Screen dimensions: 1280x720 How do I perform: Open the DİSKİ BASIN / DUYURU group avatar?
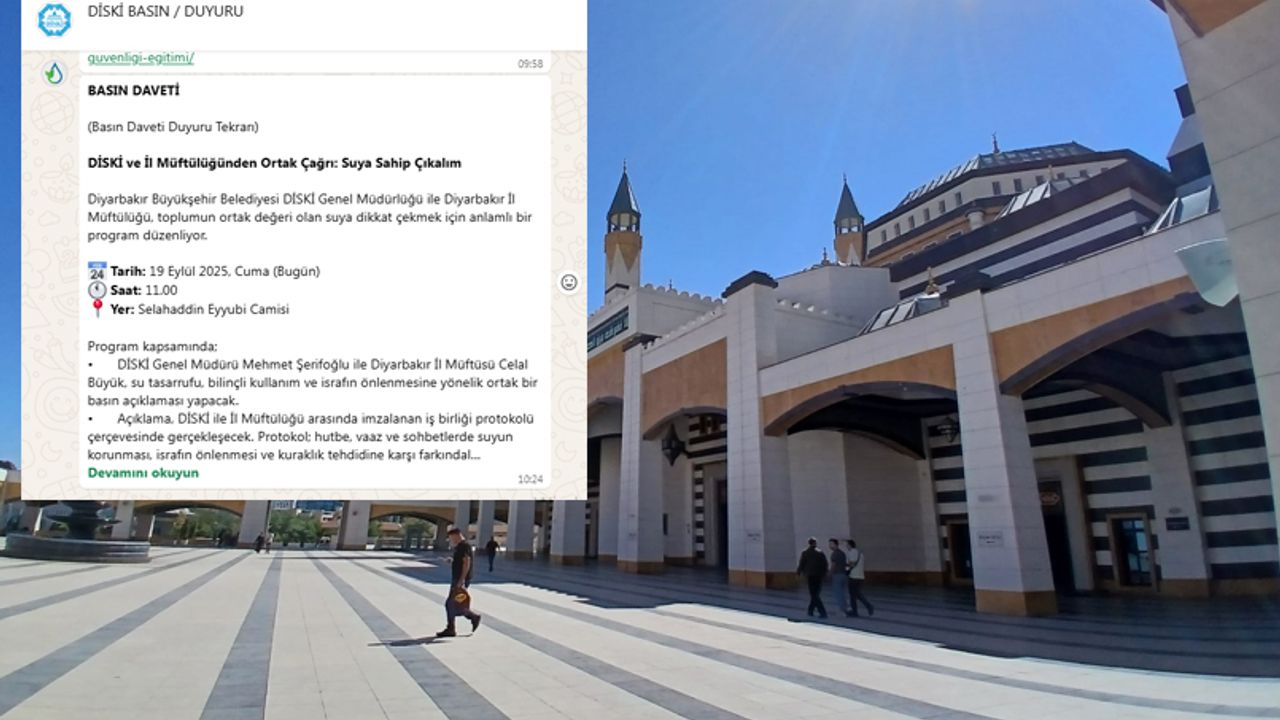(x=54, y=18)
